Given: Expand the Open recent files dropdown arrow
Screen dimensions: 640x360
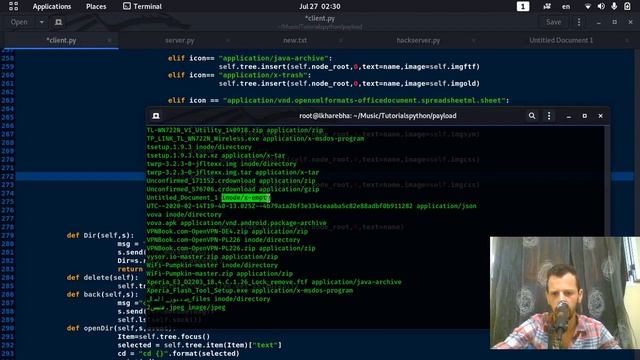Looking at the screenshot, I should click(42, 22).
